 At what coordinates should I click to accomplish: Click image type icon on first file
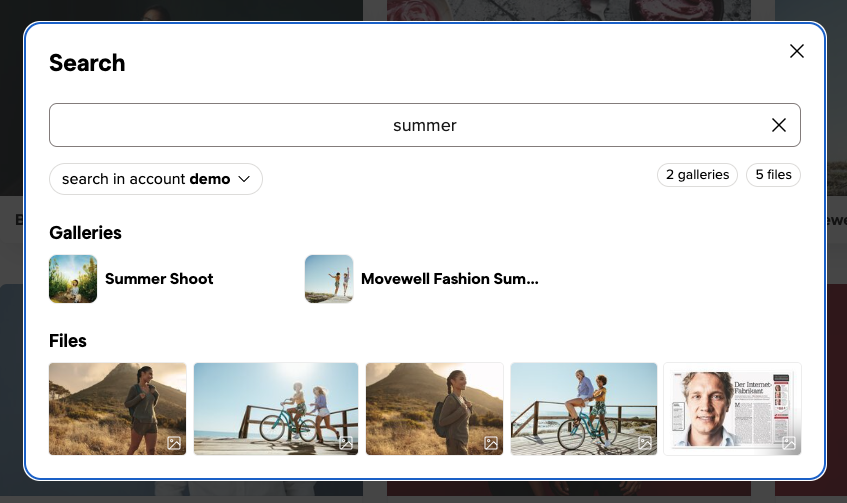pyautogui.click(x=174, y=443)
